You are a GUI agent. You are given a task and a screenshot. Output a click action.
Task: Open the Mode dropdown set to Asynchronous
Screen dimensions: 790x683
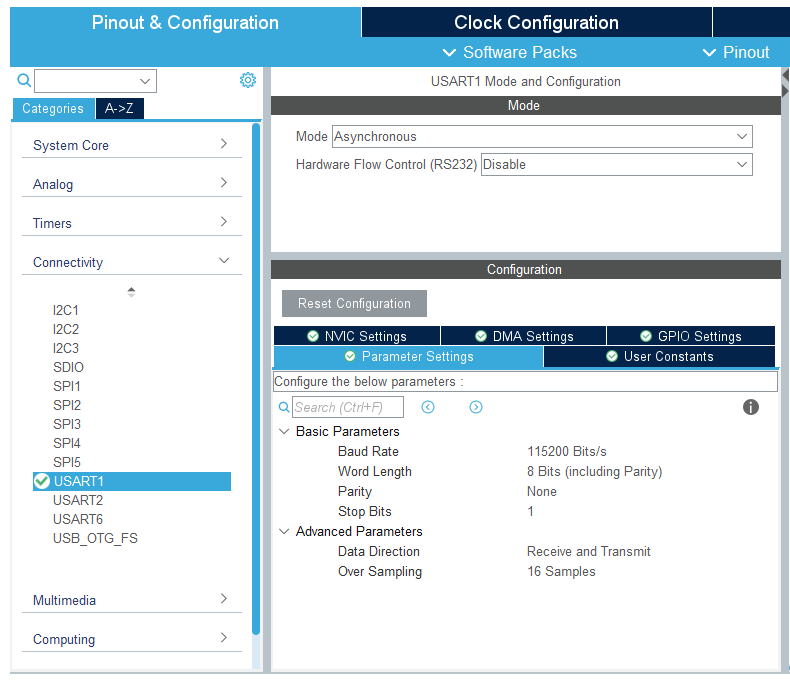541,137
